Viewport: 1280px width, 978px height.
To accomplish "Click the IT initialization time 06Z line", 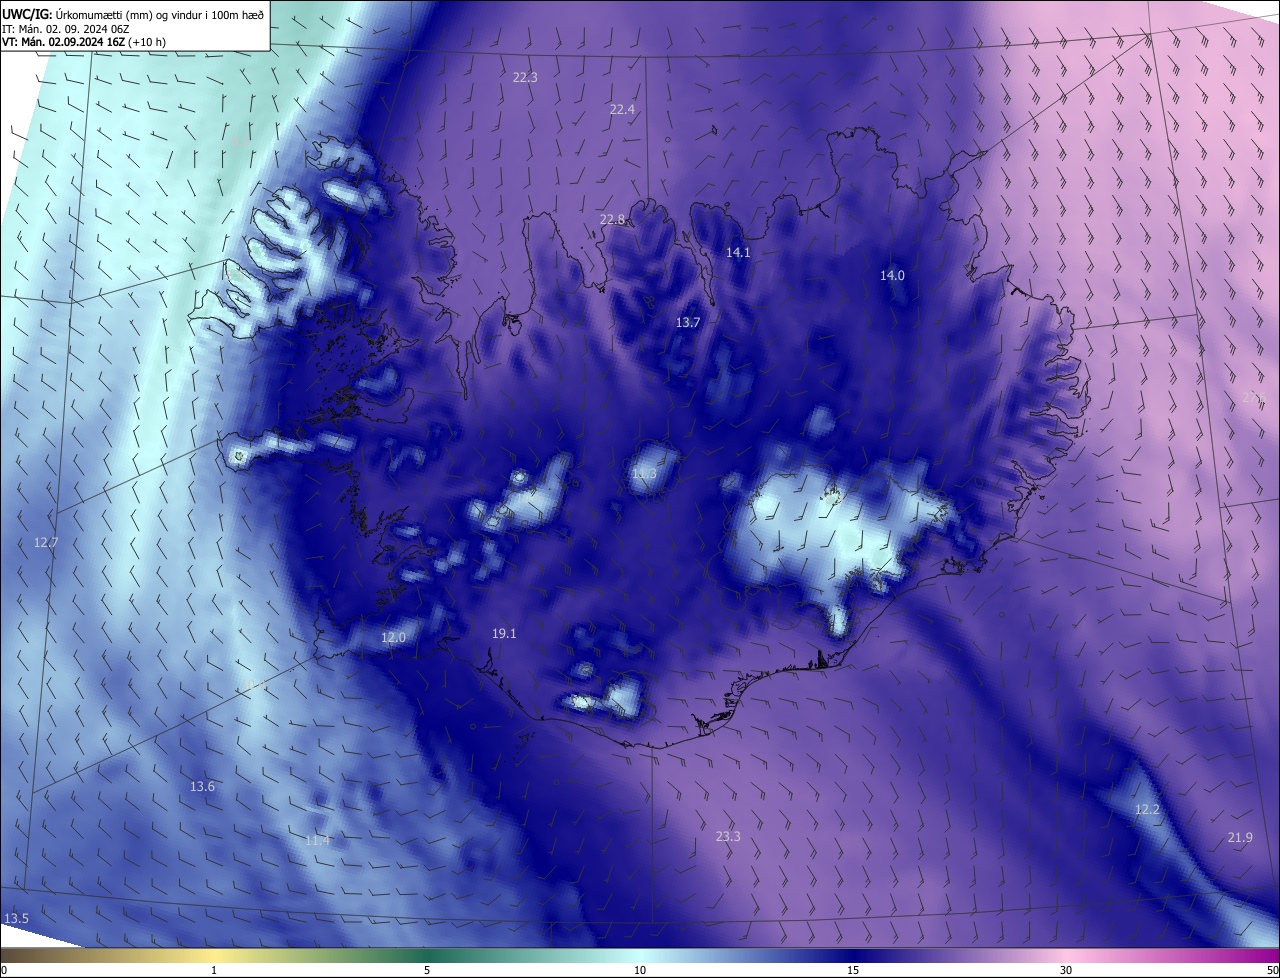I will [66, 29].
